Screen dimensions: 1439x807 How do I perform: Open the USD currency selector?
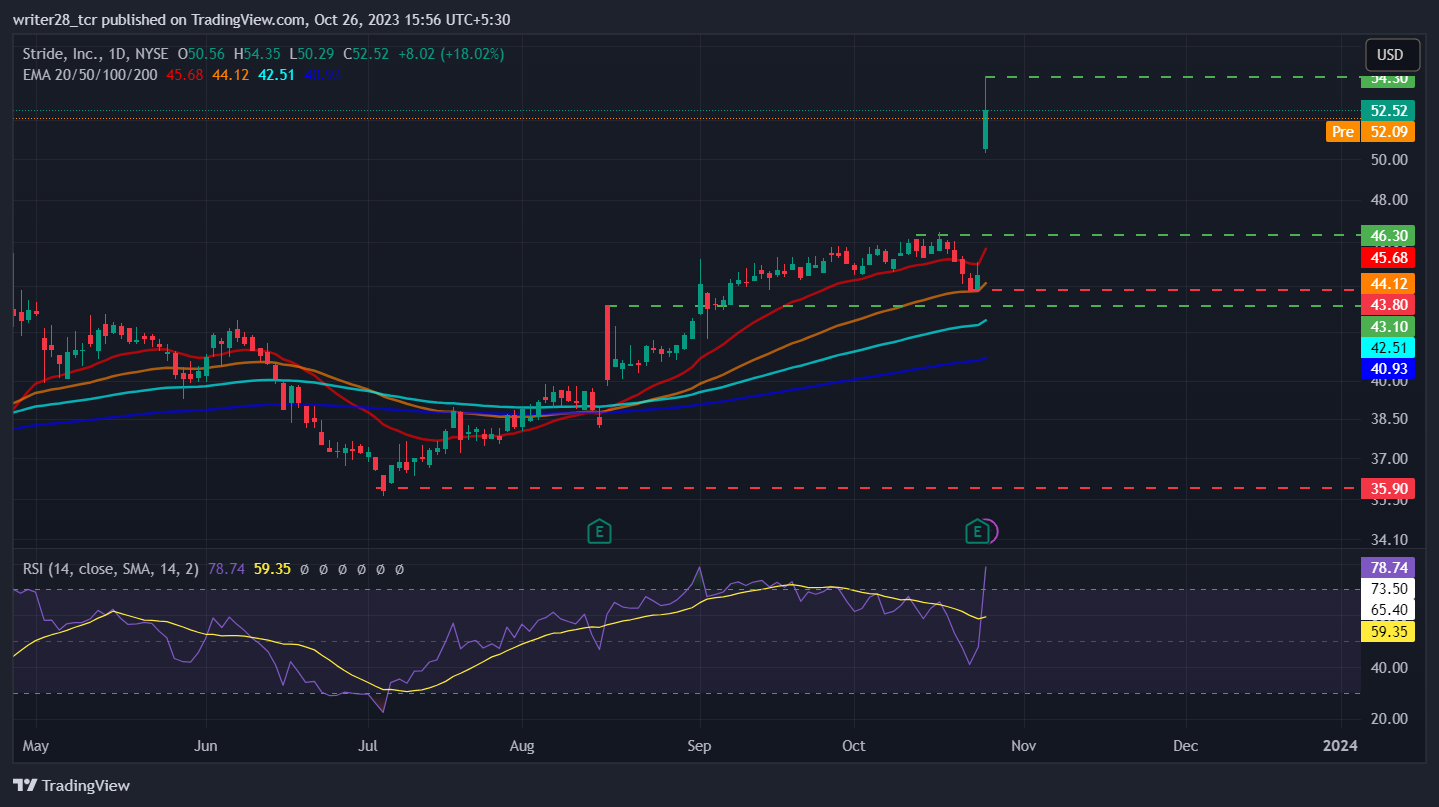pos(1390,55)
